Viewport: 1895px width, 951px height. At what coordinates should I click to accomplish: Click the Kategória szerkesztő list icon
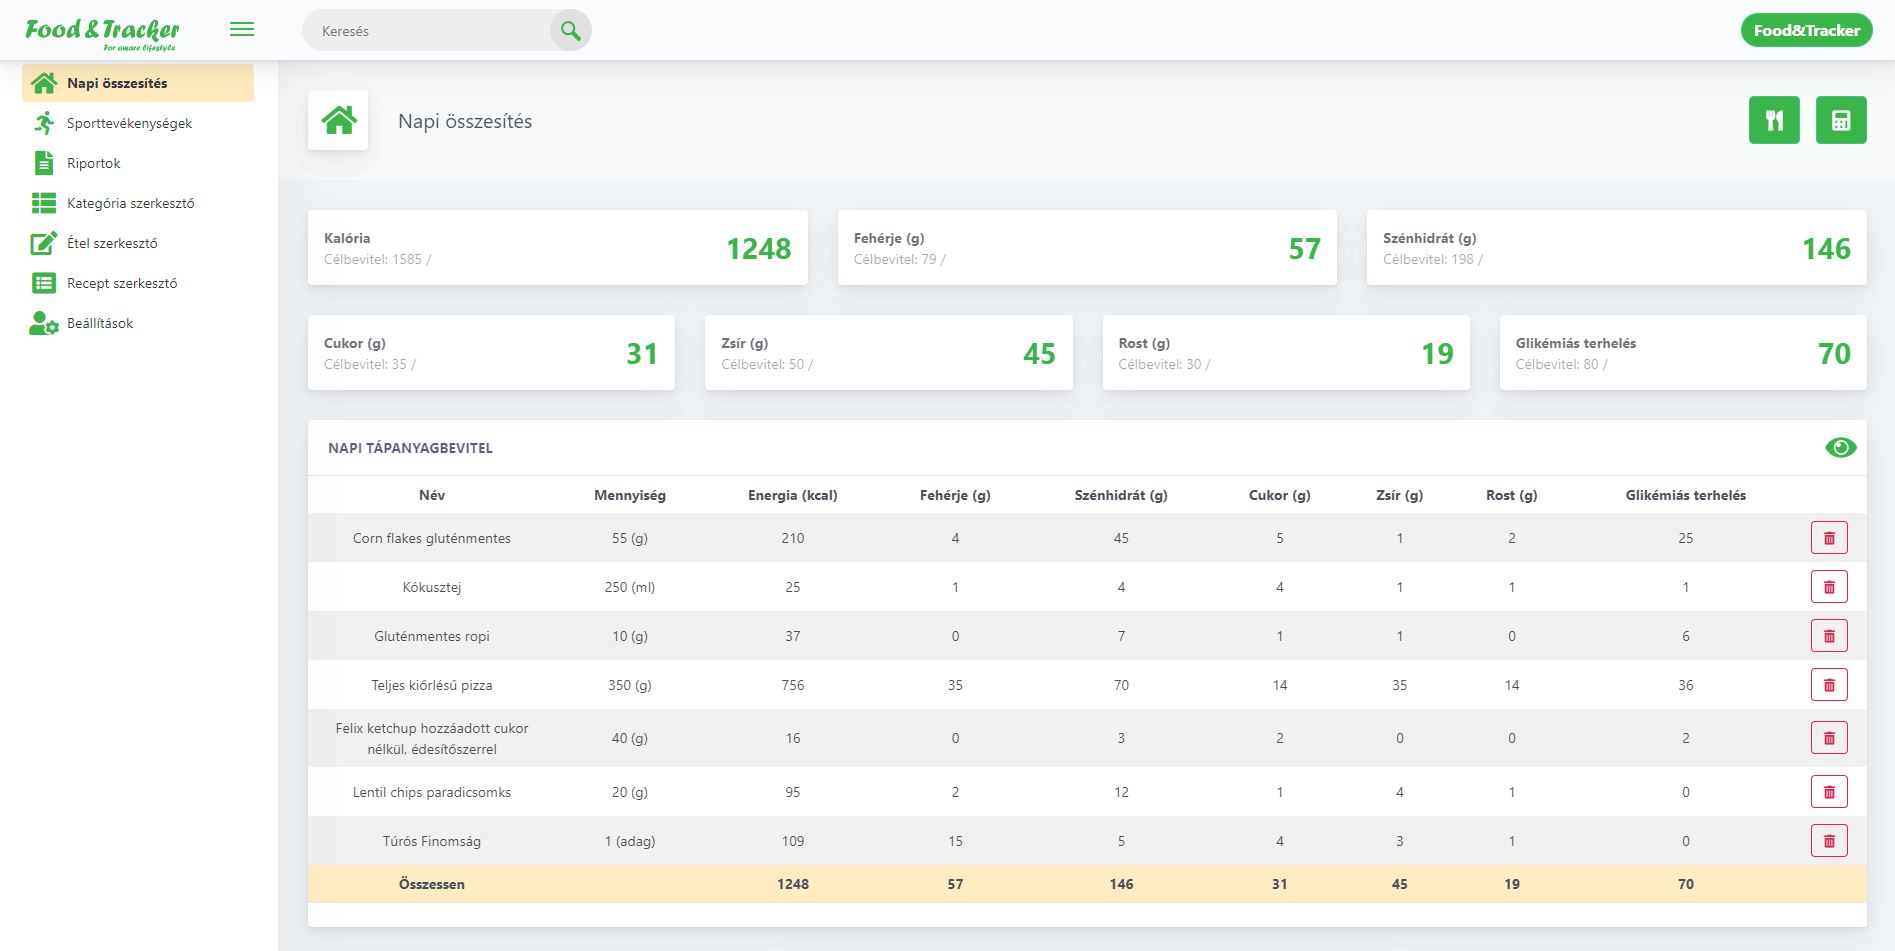pyautogui.click(x=44, y=203)
